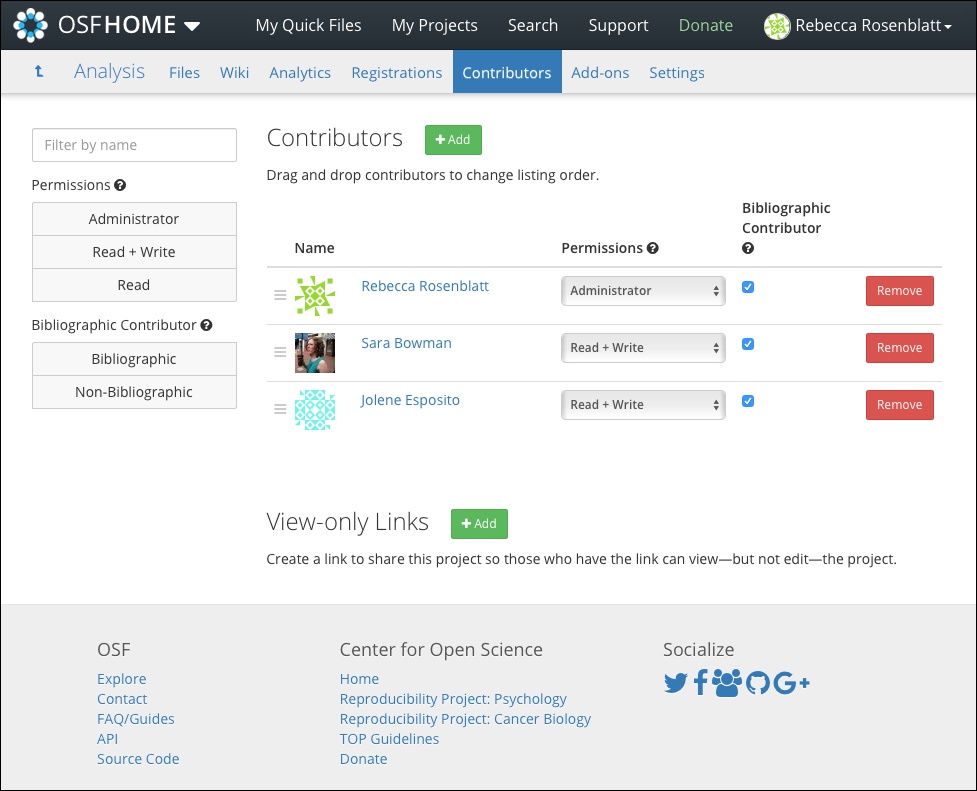Viewport: 977px width, 791px height.
Task: Click help icon under Bibliographic Contributor column header
Action: click(748, 248)
